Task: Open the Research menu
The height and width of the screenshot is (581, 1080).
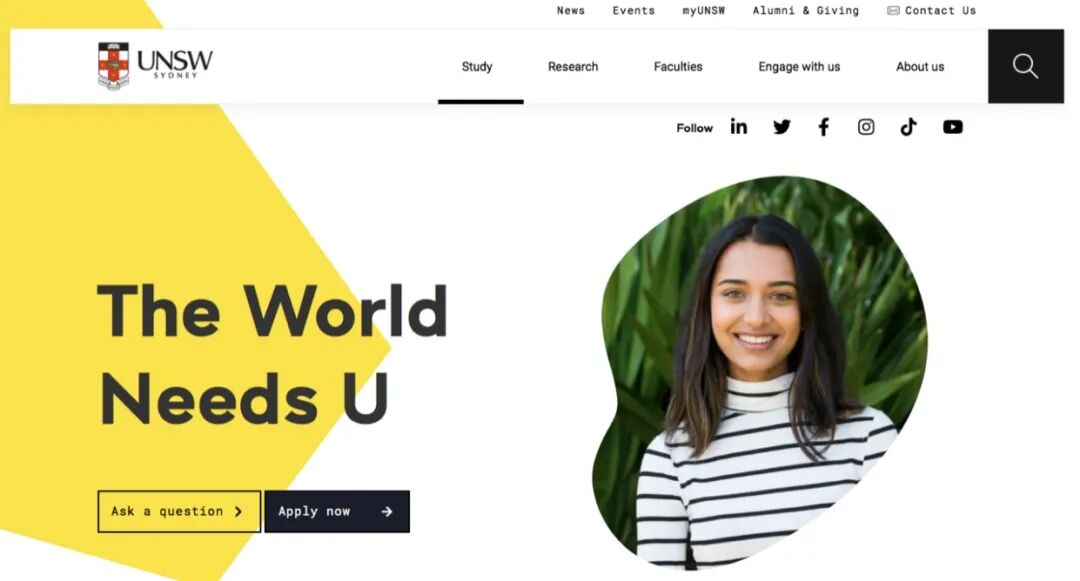Action: tap(573, 67)
